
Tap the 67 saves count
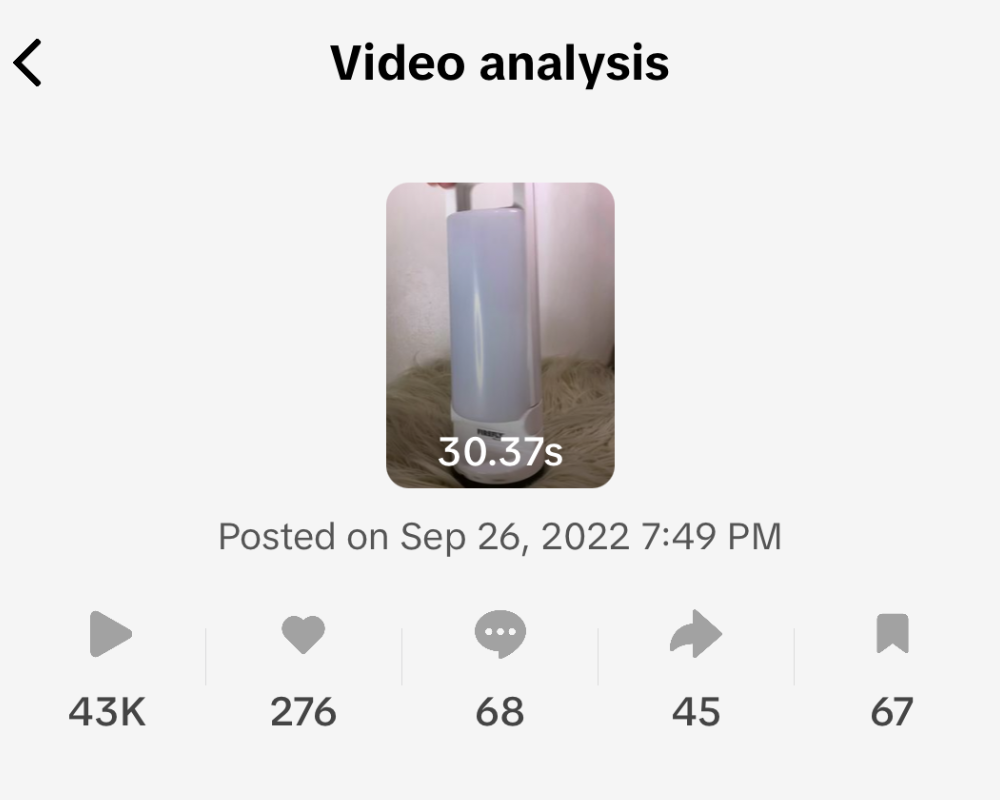(x=891, y=713)
